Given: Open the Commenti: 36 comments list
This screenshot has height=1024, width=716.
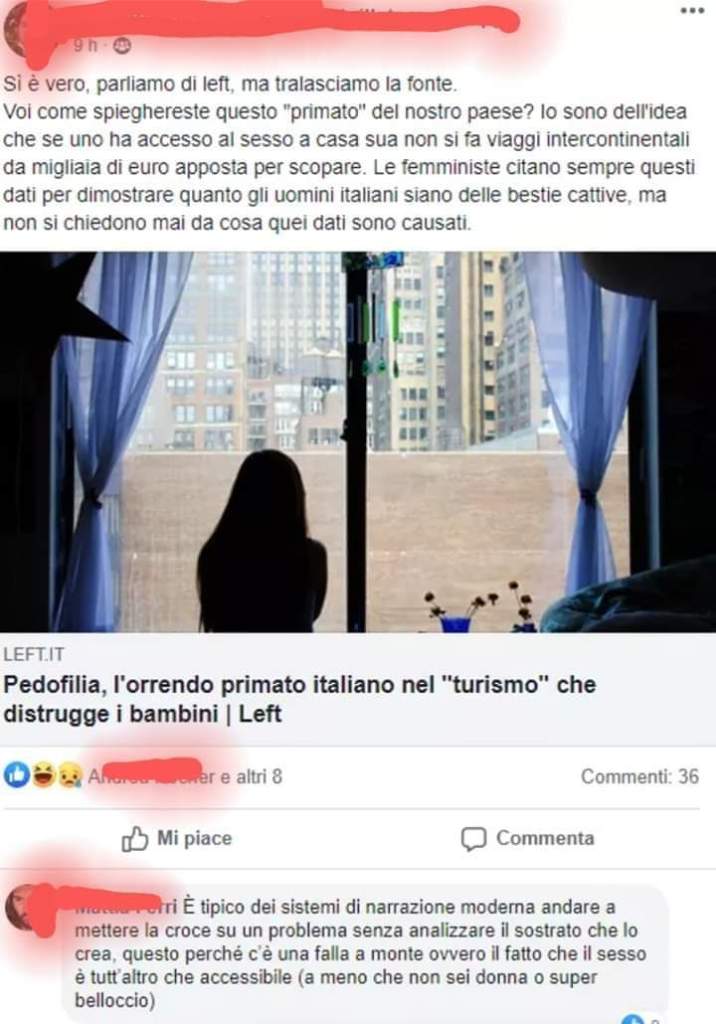Looking at the screenshot, I should 640,776.
